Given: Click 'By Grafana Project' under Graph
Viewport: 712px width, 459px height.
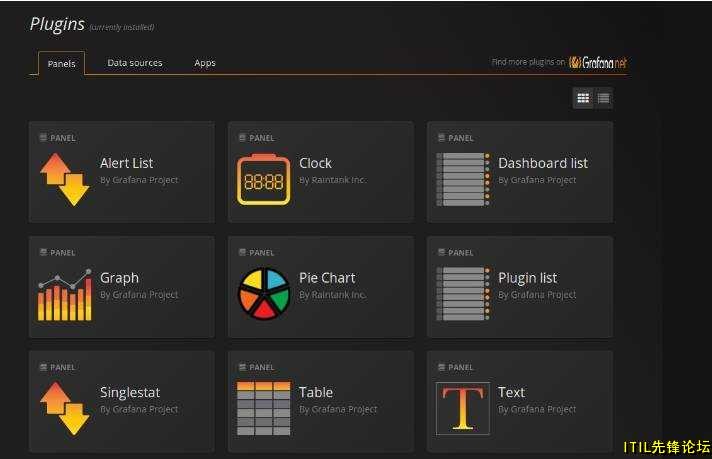Looking at the screenshot, I should click(x=139, y=295).
